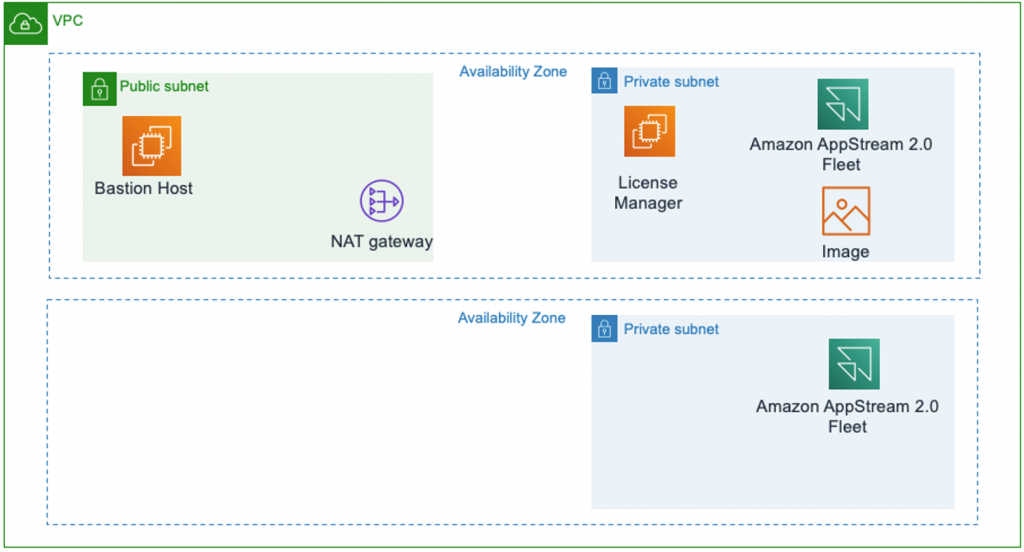The height and width of the screenshot is (552, 1024).
Task: Select the Image icon
Action: point(846,211)
